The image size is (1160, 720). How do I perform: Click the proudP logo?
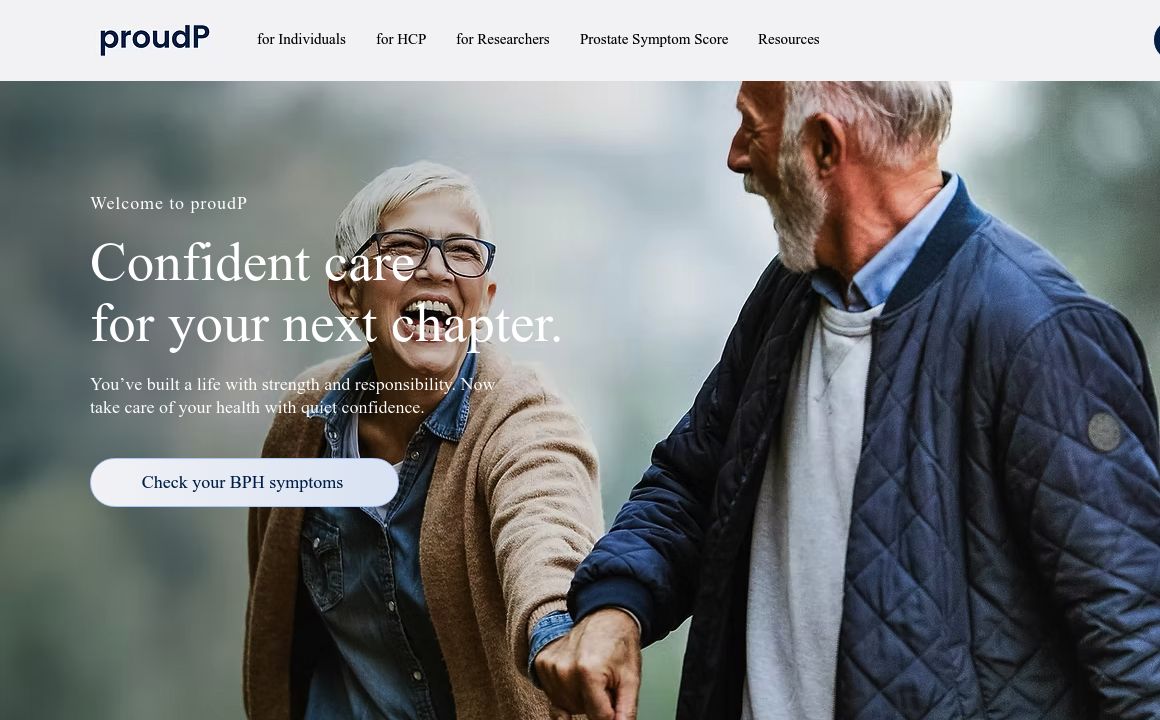coord(155,39)
